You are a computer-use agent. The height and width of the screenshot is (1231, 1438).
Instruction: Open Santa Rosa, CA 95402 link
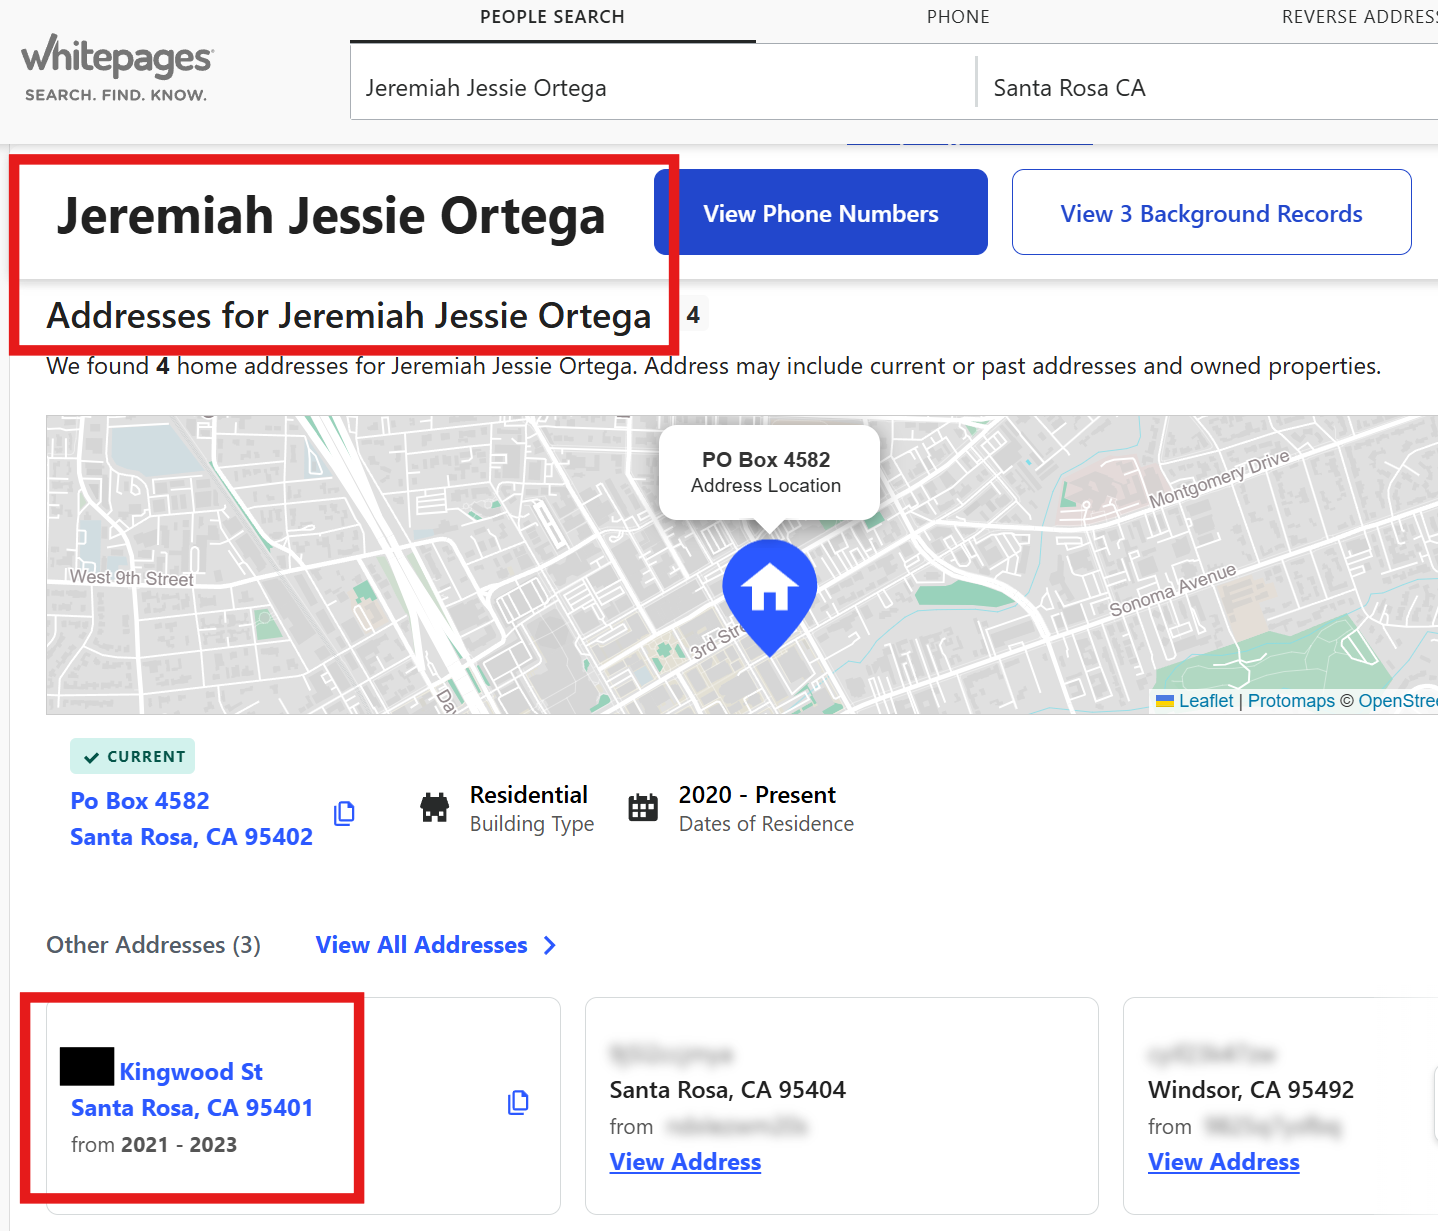pos(191,837)
